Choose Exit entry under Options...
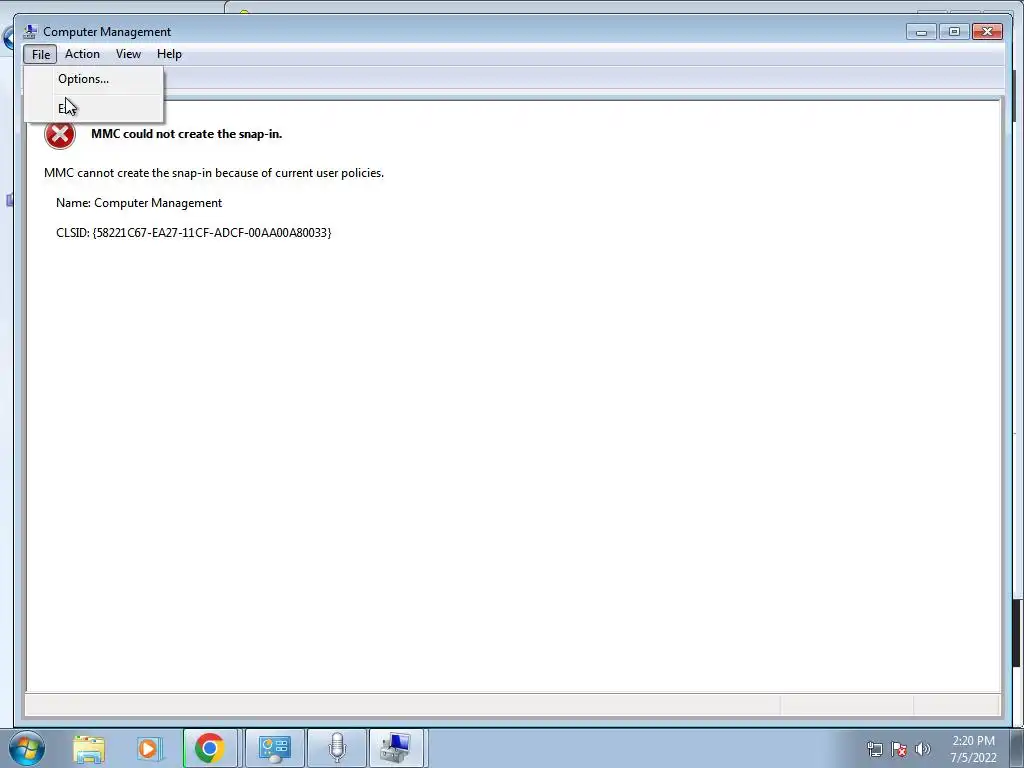 tap(94, 108)
